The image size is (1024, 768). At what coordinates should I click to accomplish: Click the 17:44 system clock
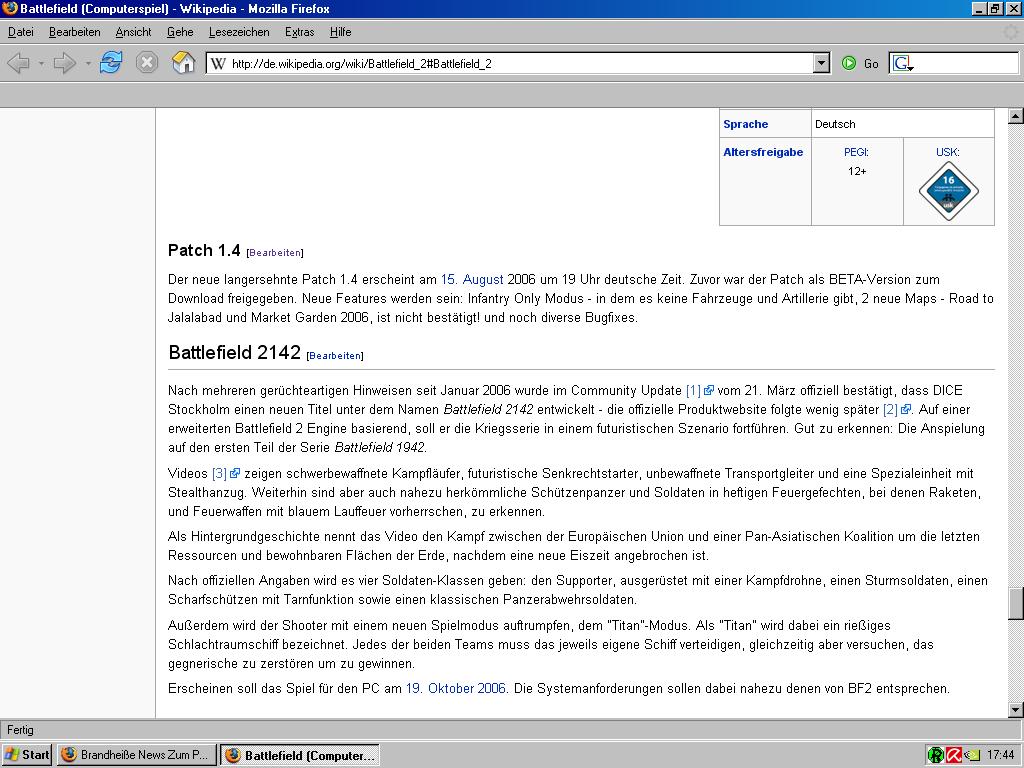[x=1000, y=755]
